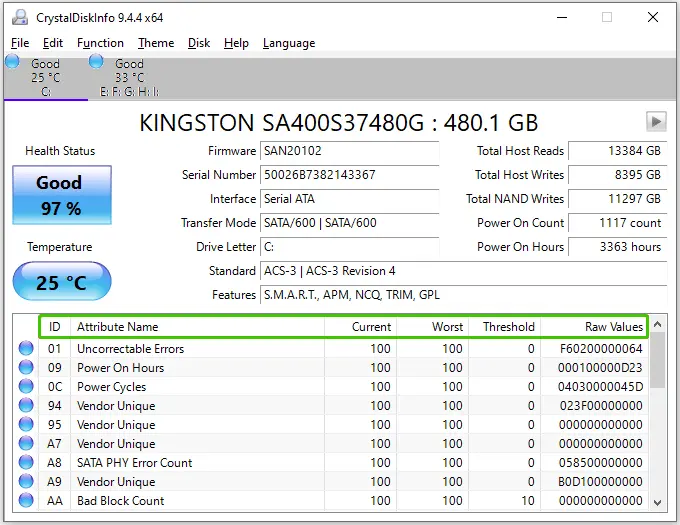Click status orb for SATA PHY Error Count
The image size is (680, 525).
click(x=26, y=462)
